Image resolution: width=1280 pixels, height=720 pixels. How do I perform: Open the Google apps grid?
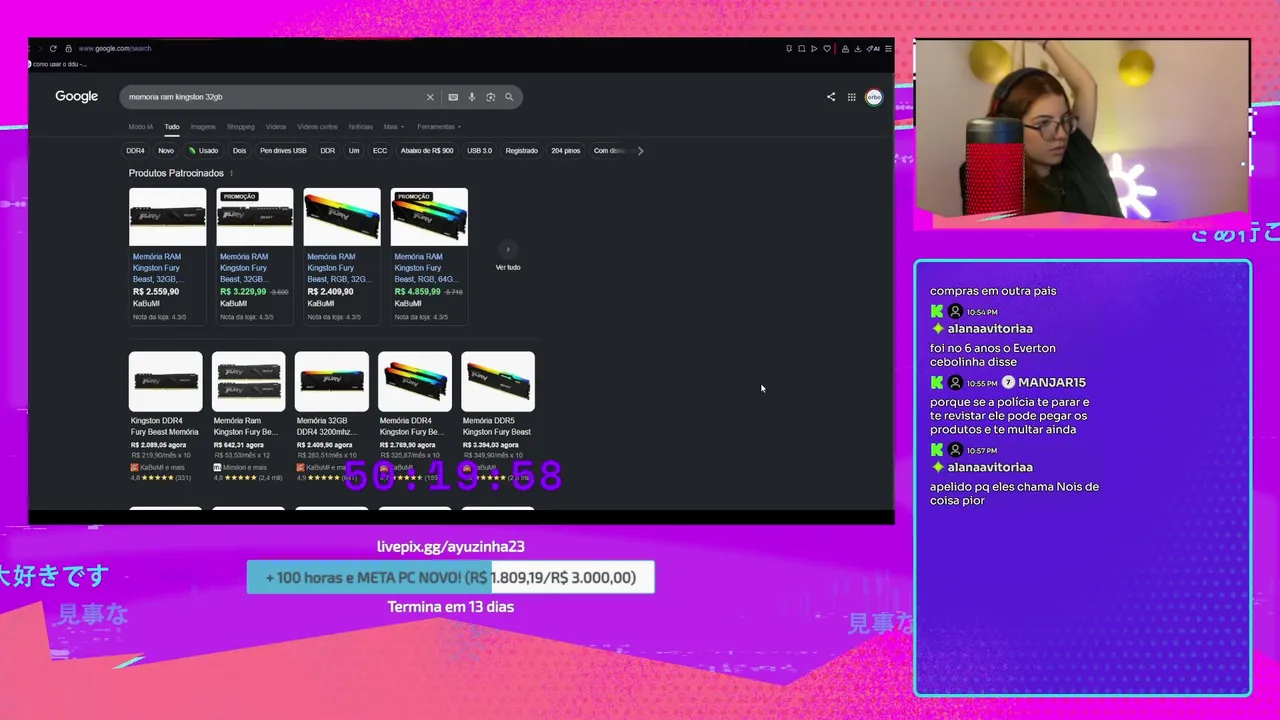(851, 97)
